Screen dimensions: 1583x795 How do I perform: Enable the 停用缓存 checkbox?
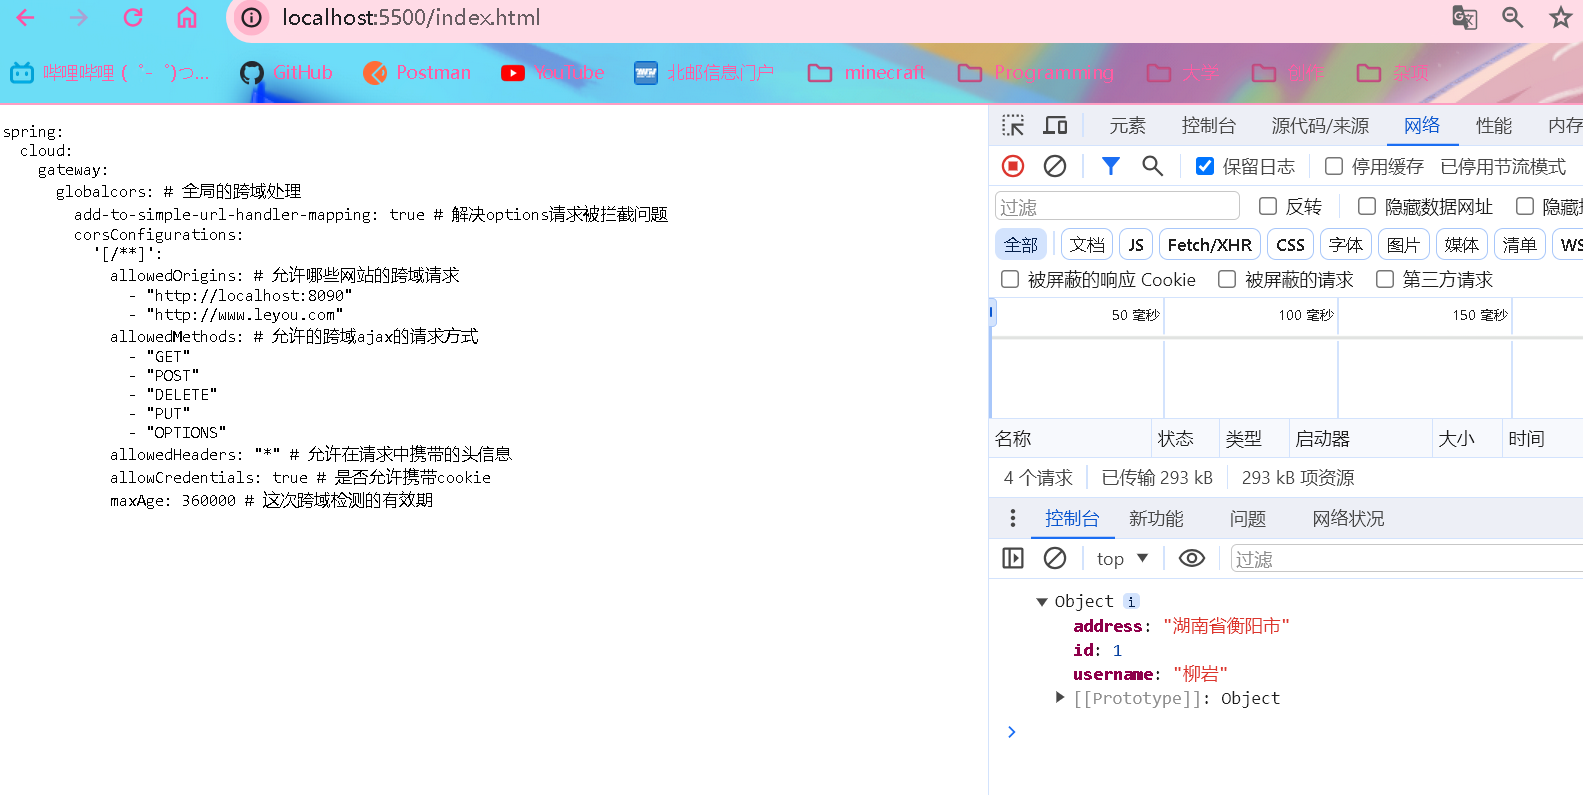click(1334, 166)
